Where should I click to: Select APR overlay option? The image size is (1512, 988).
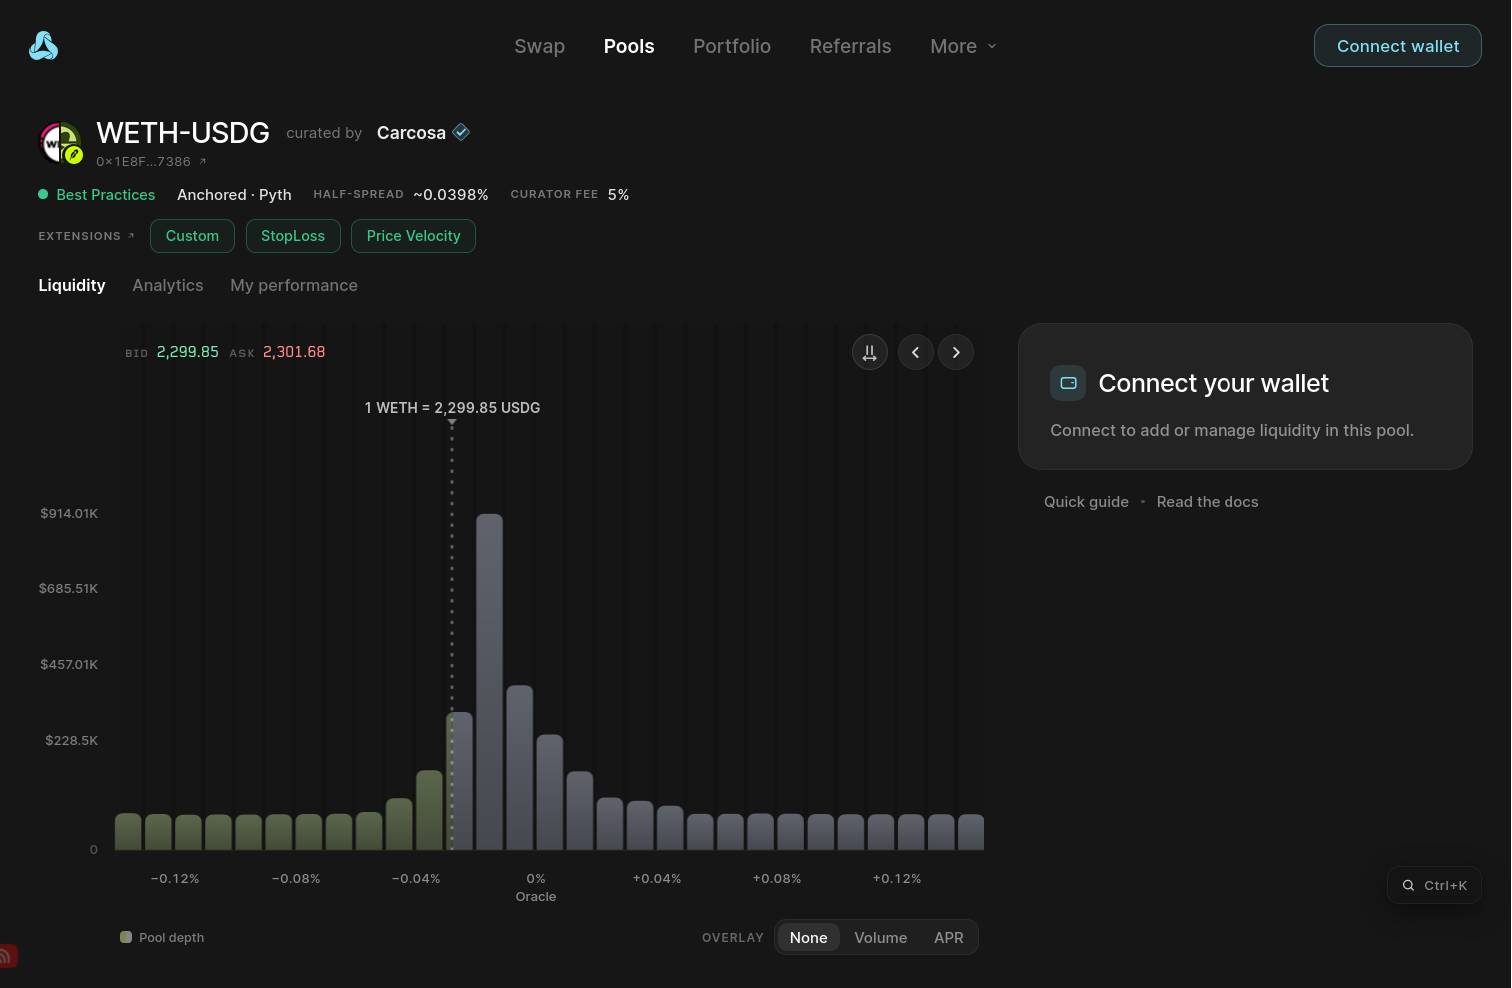coord(949,937)
